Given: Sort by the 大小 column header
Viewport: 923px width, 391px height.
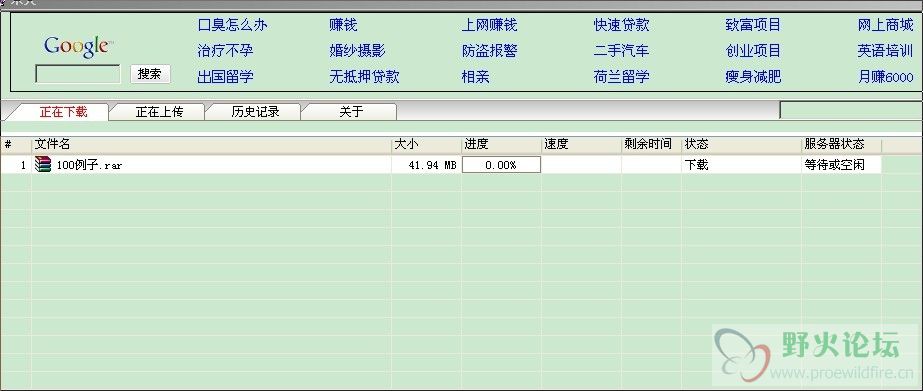Looking at the screenshot, I should 426,144.
